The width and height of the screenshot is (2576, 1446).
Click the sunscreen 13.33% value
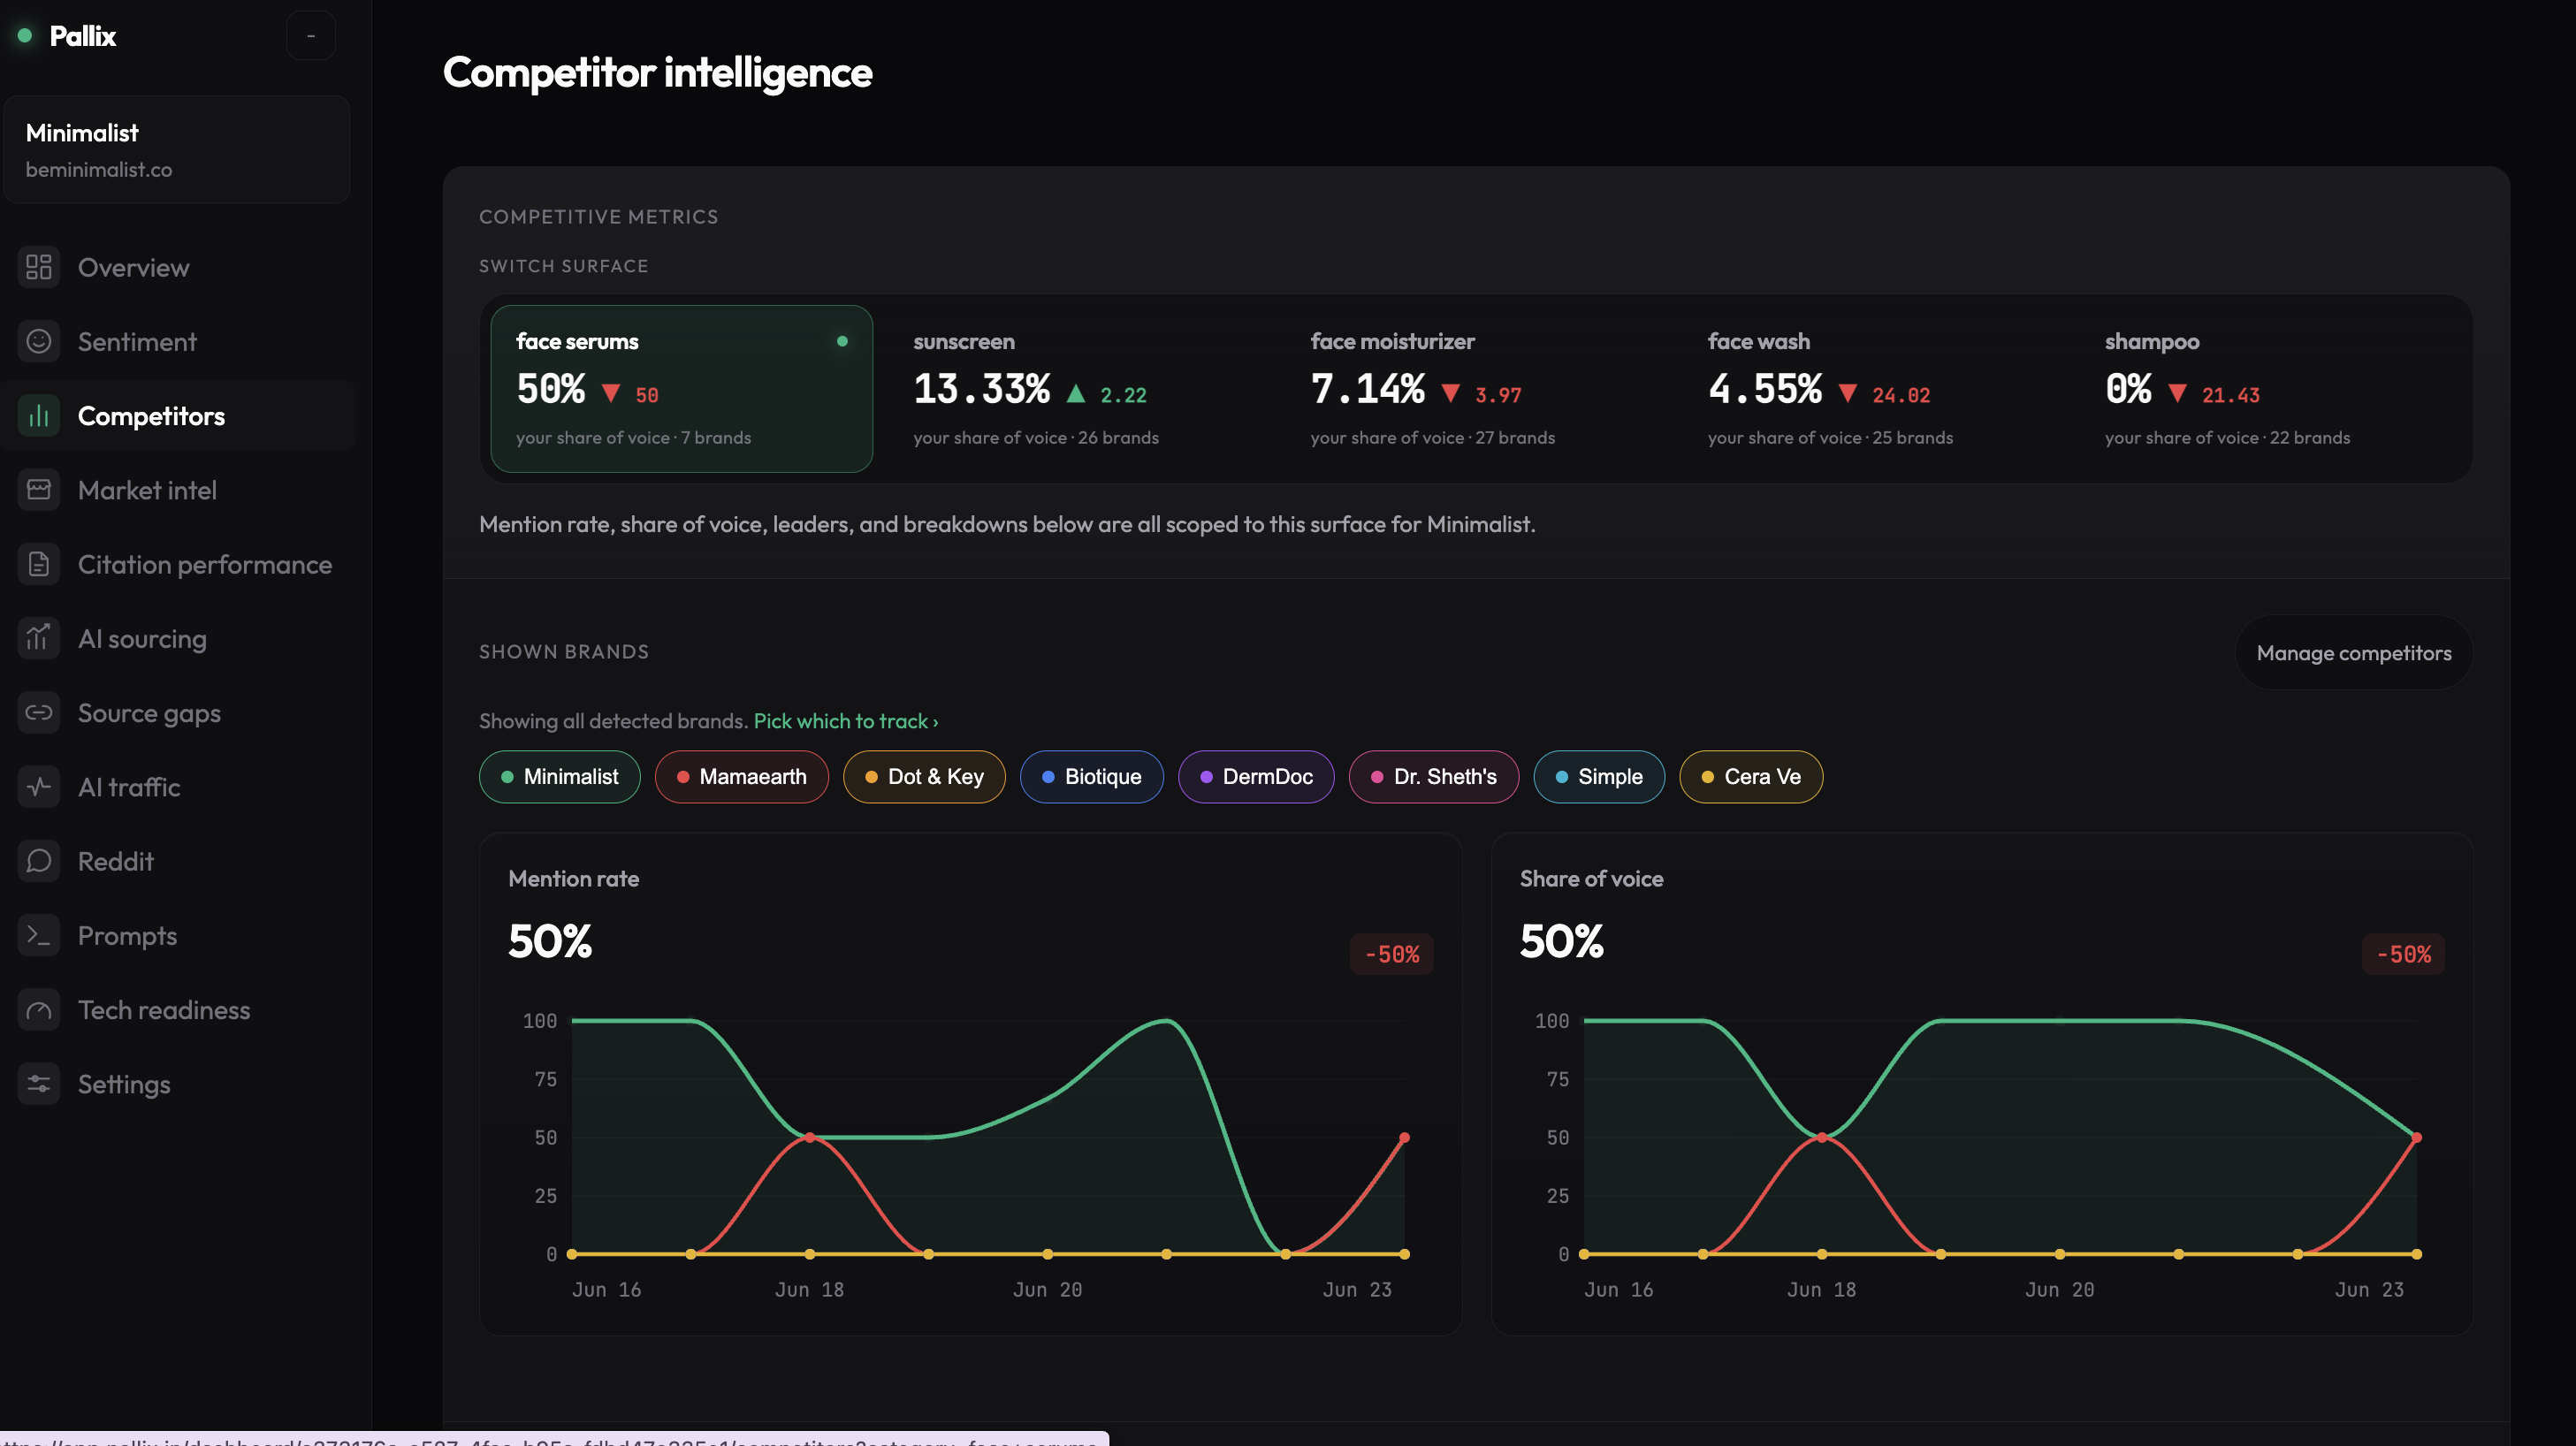tap(981, 389)
